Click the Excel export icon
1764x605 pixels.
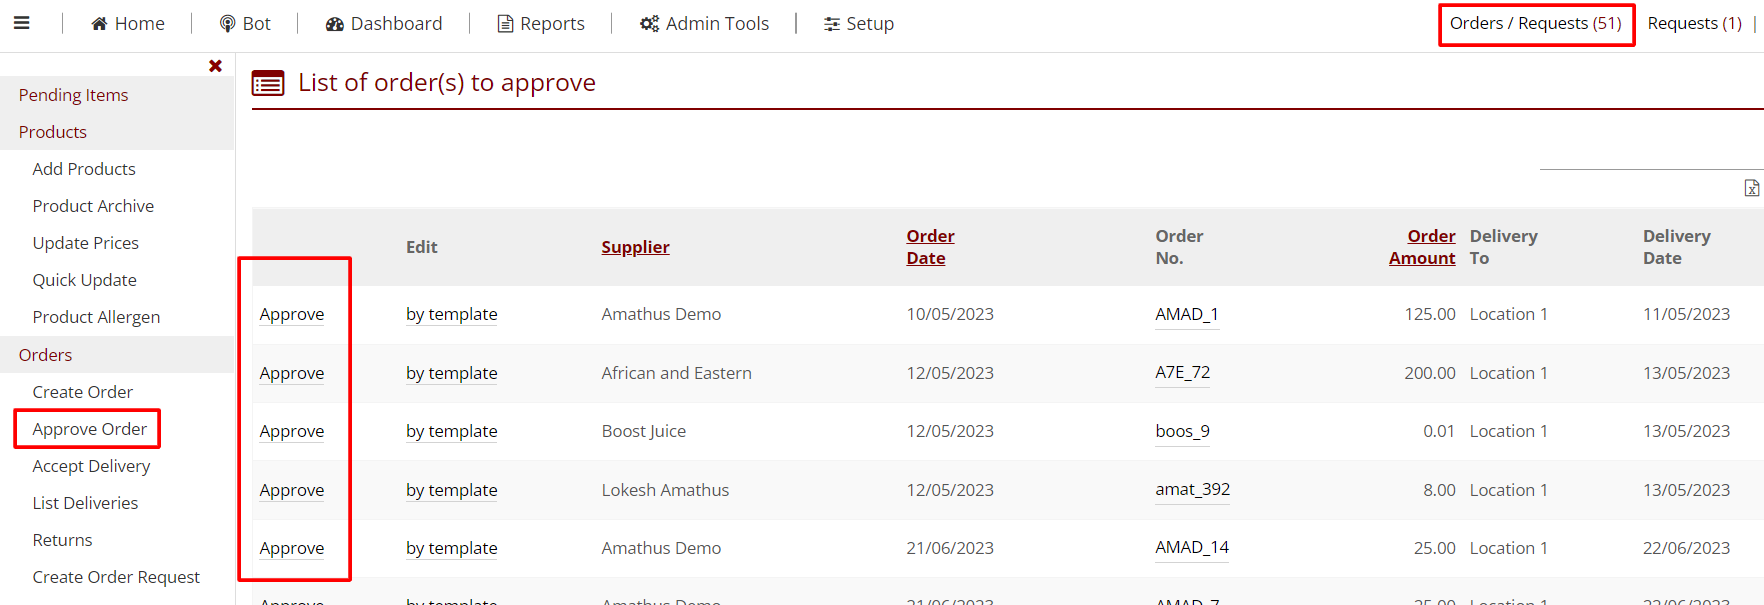(1751, 188)
